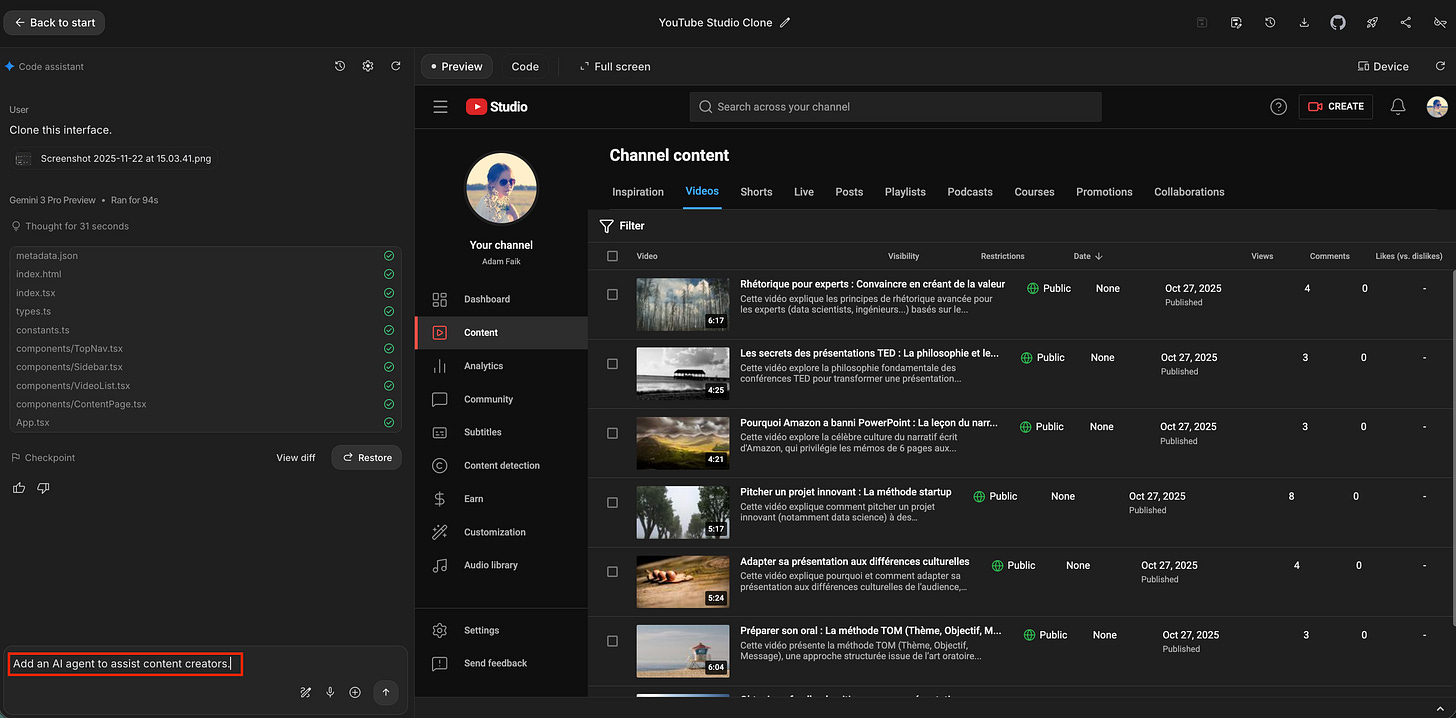Click the GitHub icon in the top bar
Screen dimensions: 1456x718
[1337, 22]
